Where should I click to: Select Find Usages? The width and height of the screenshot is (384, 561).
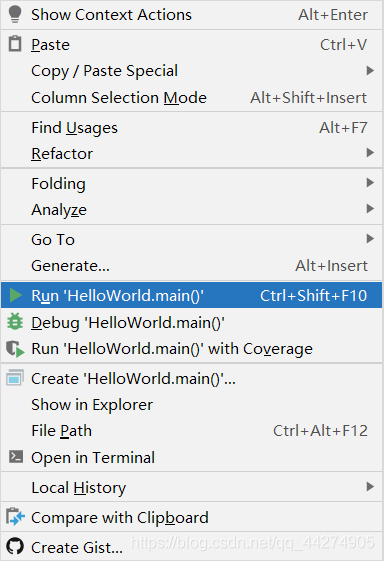pos(192,128)
